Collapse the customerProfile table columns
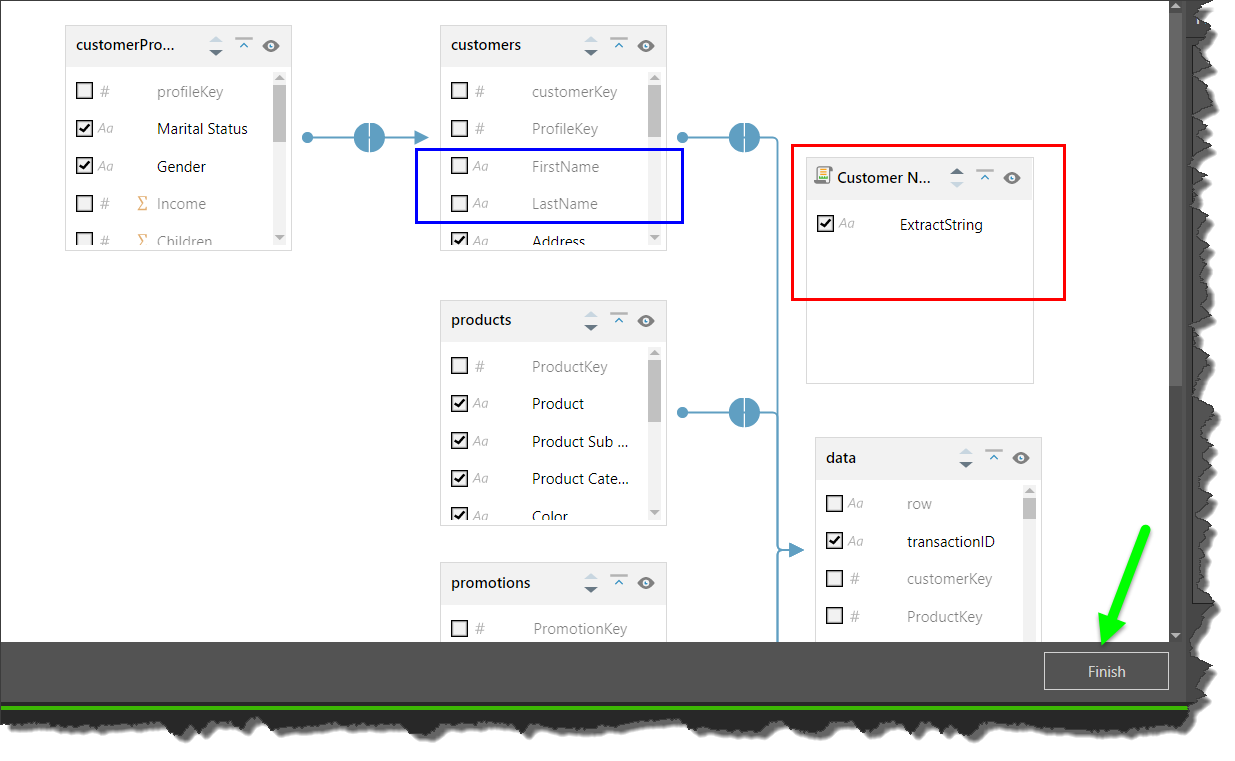The width and height of the screenshot is (1235, 761). pyautogui.click(x=244, y=45)
